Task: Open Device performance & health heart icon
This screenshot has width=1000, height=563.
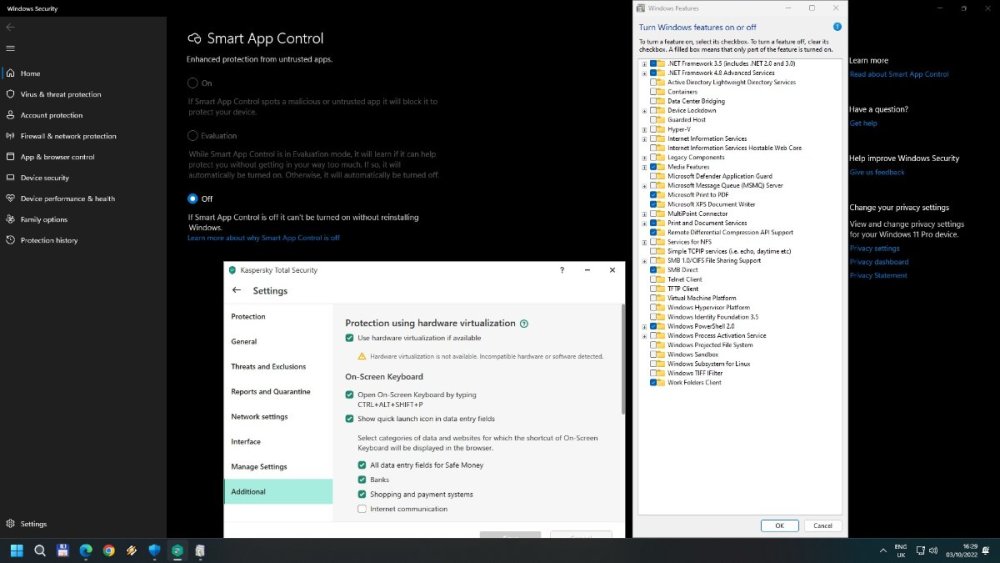Action: (10, 198)
